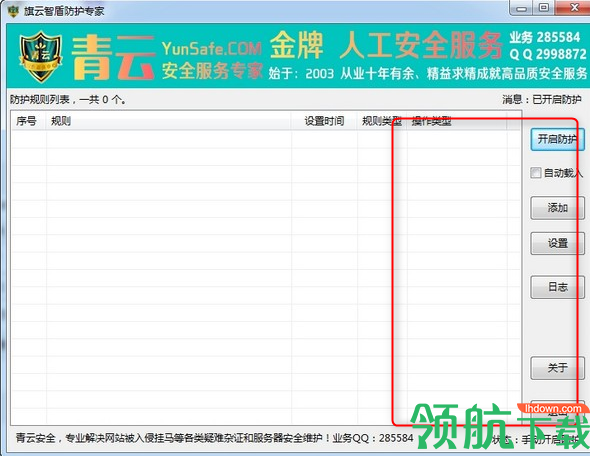Click the 青云 shield logo in the banner
The width and height of the screenshot is (590, 456).
tap(41, 57)
